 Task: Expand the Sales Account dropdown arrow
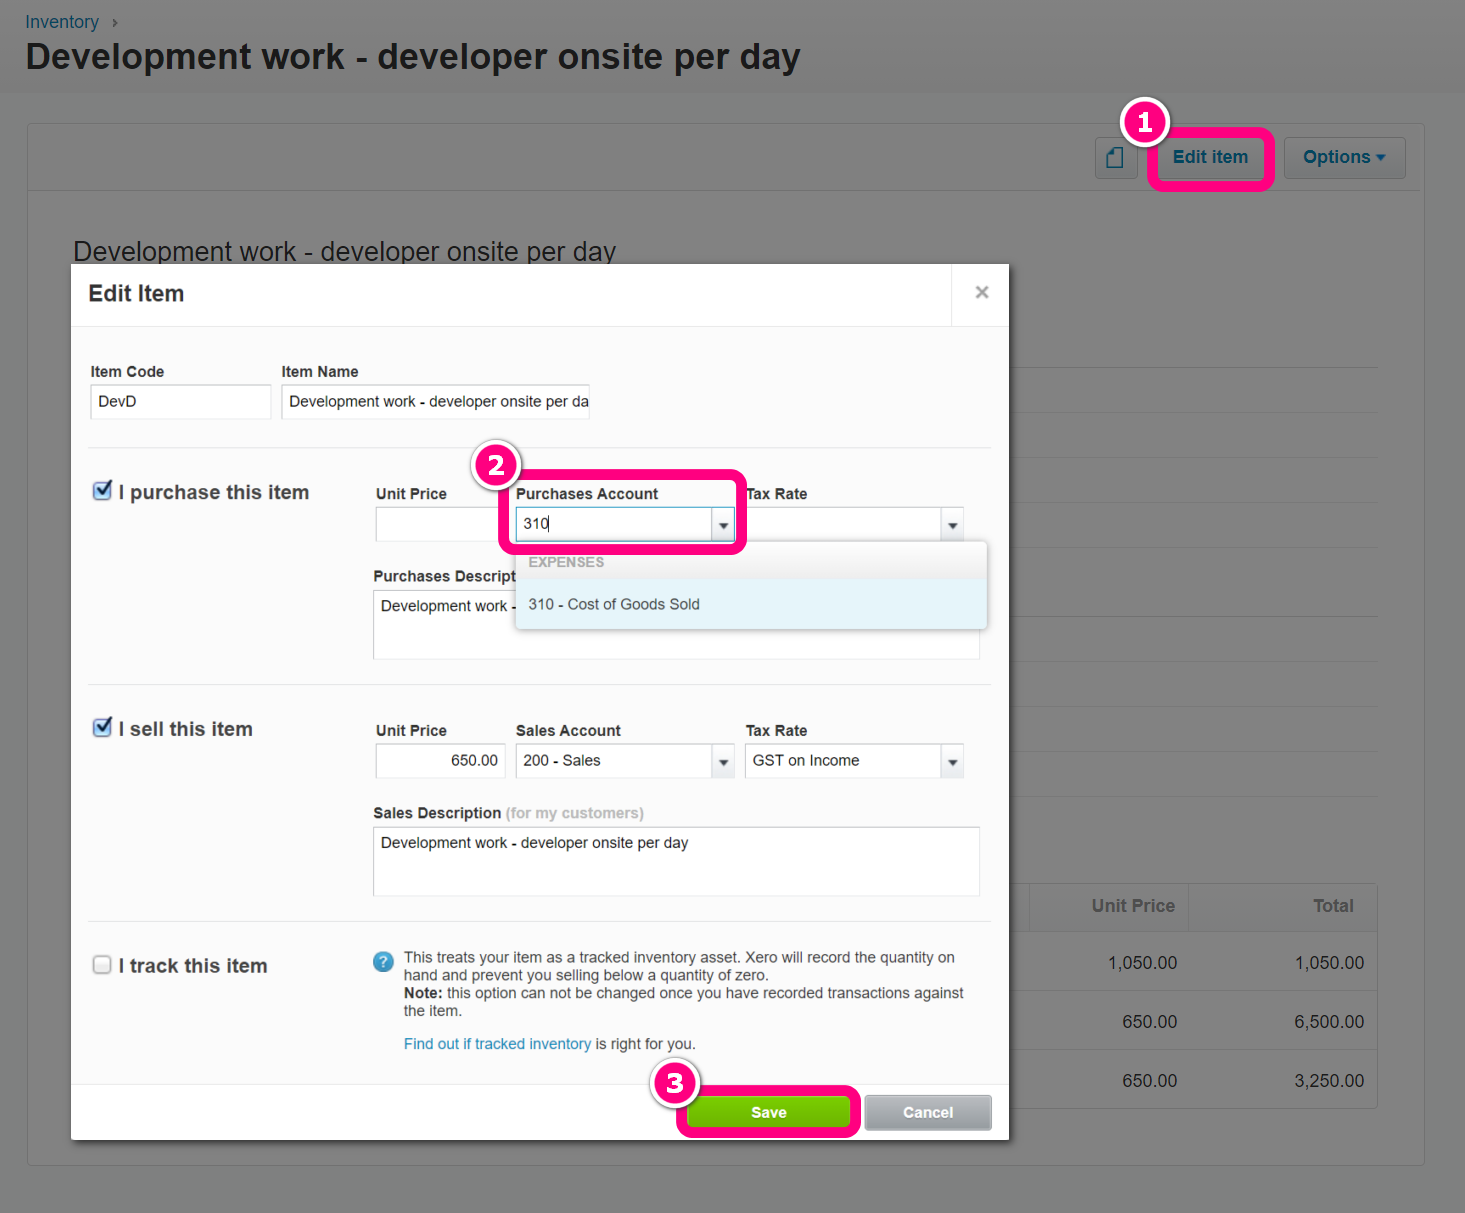tap(723, 762)
